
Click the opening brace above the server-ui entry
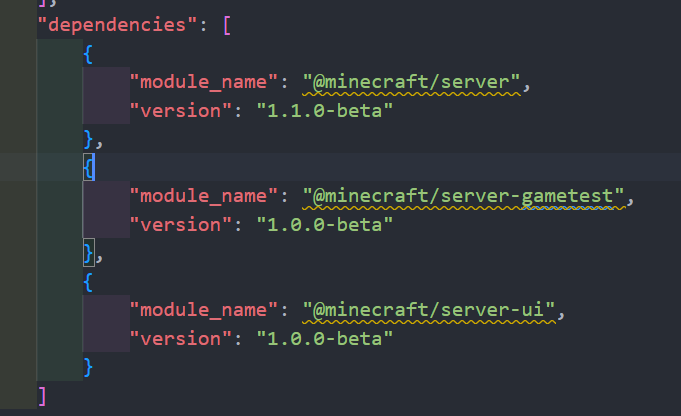coord(88,282)
